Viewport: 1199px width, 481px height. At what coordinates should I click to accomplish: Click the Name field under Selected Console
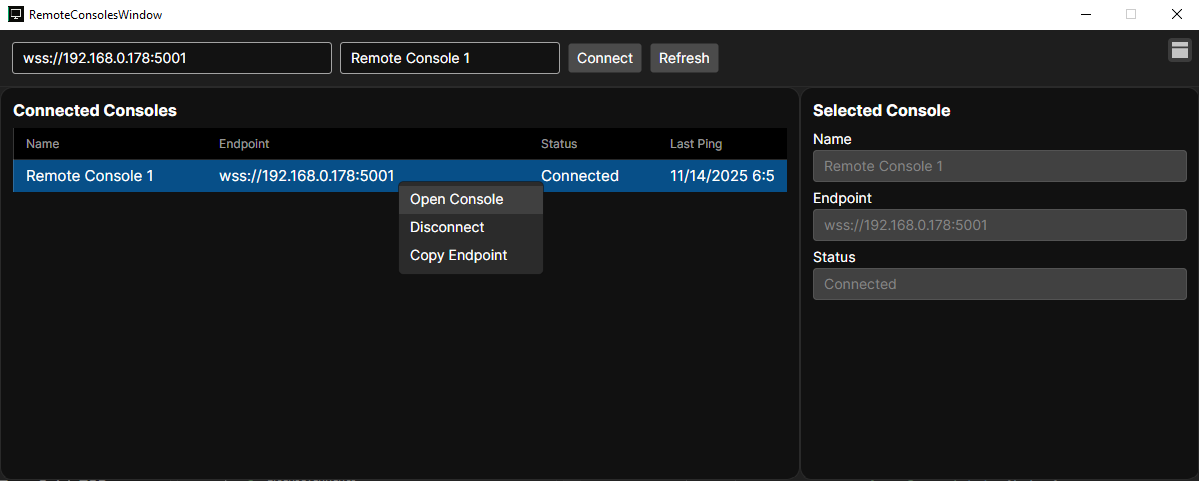(x=999, y=166)
